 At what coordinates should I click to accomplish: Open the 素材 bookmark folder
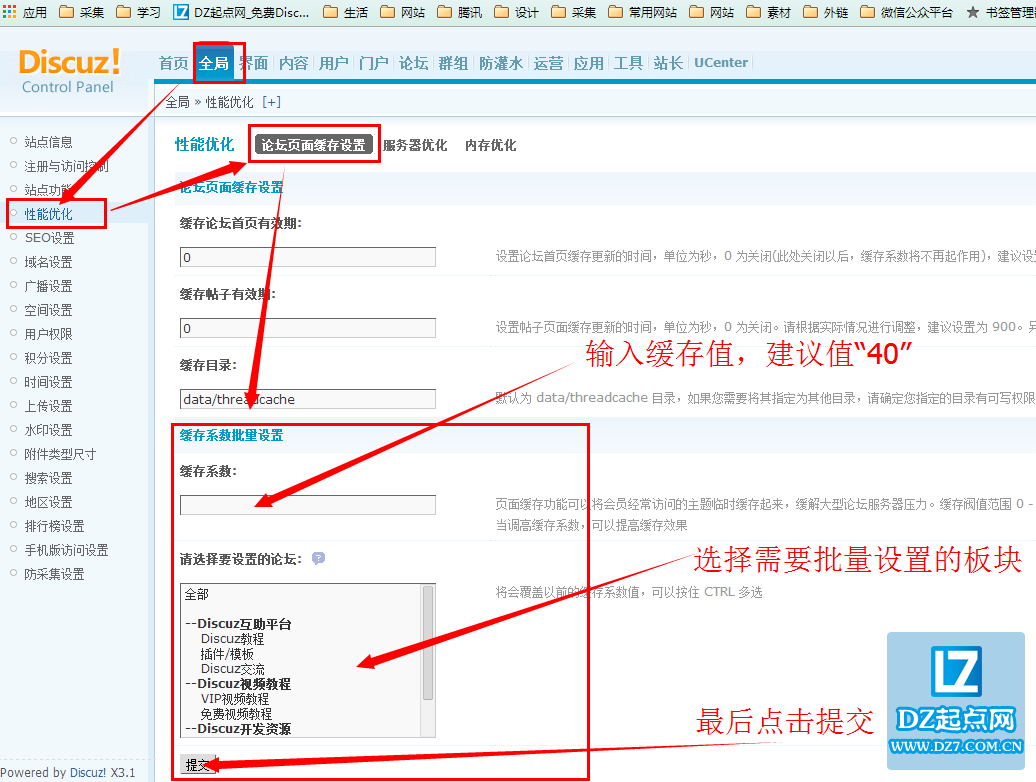[x=768, y=12]
